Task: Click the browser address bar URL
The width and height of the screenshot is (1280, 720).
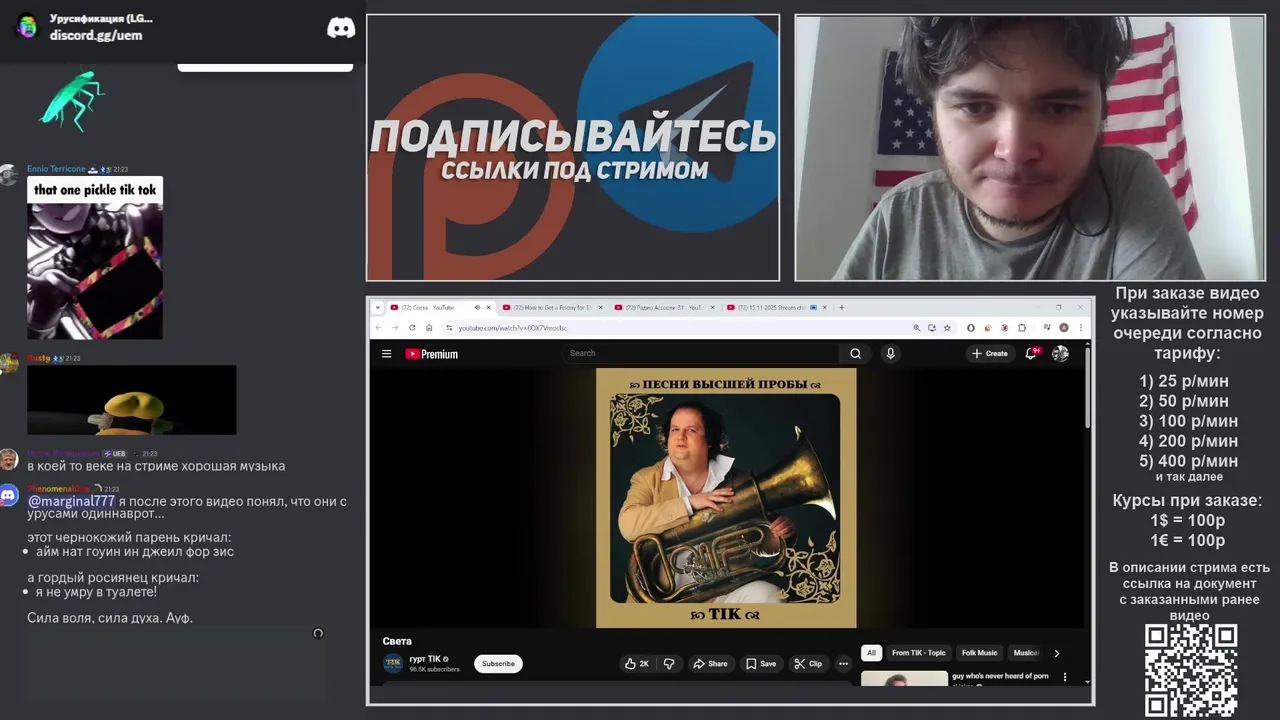Action: click(512, 328)
